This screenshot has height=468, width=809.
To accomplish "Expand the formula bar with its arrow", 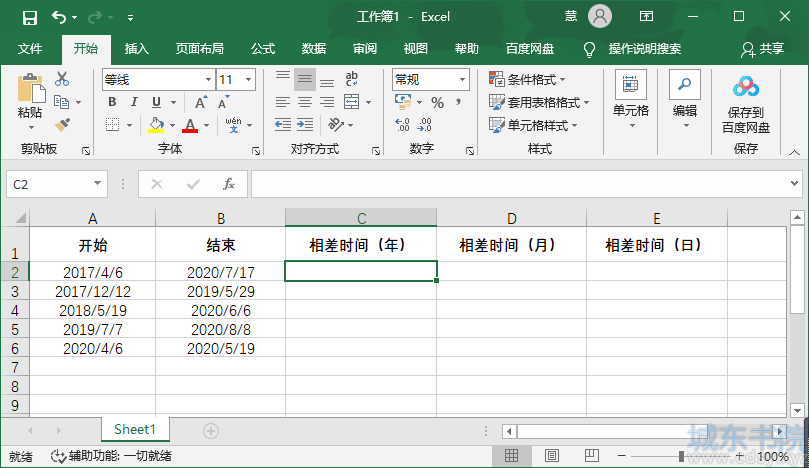I will 794,183.
